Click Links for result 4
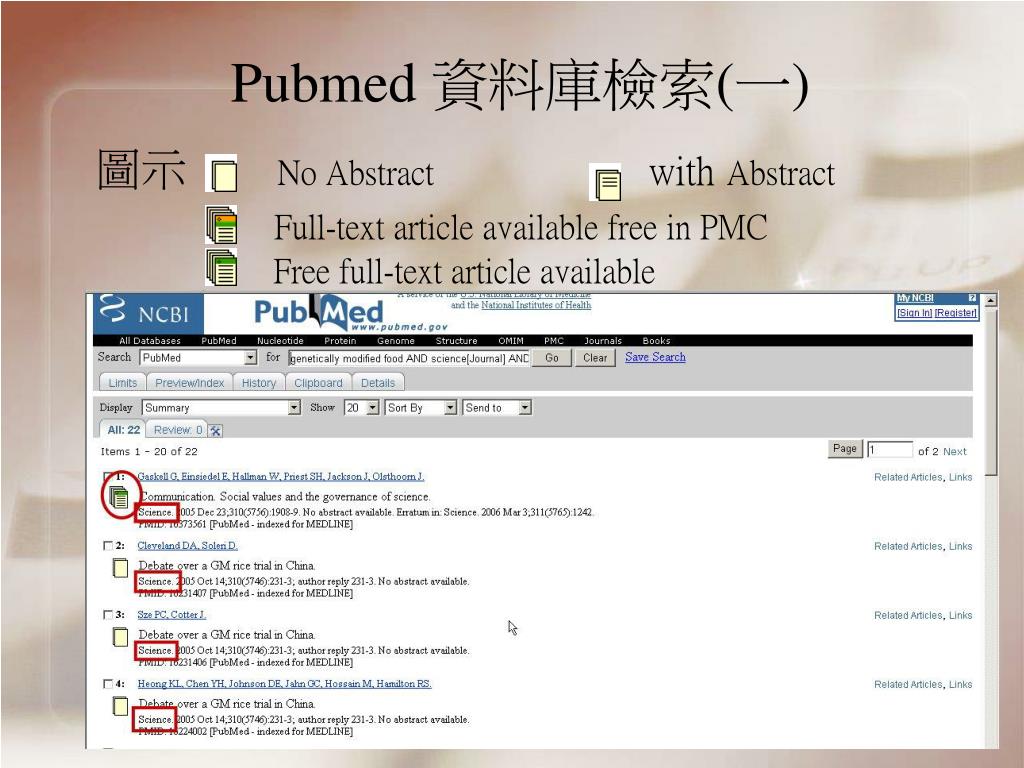The image size is (1024, 768). pos(960,684)
